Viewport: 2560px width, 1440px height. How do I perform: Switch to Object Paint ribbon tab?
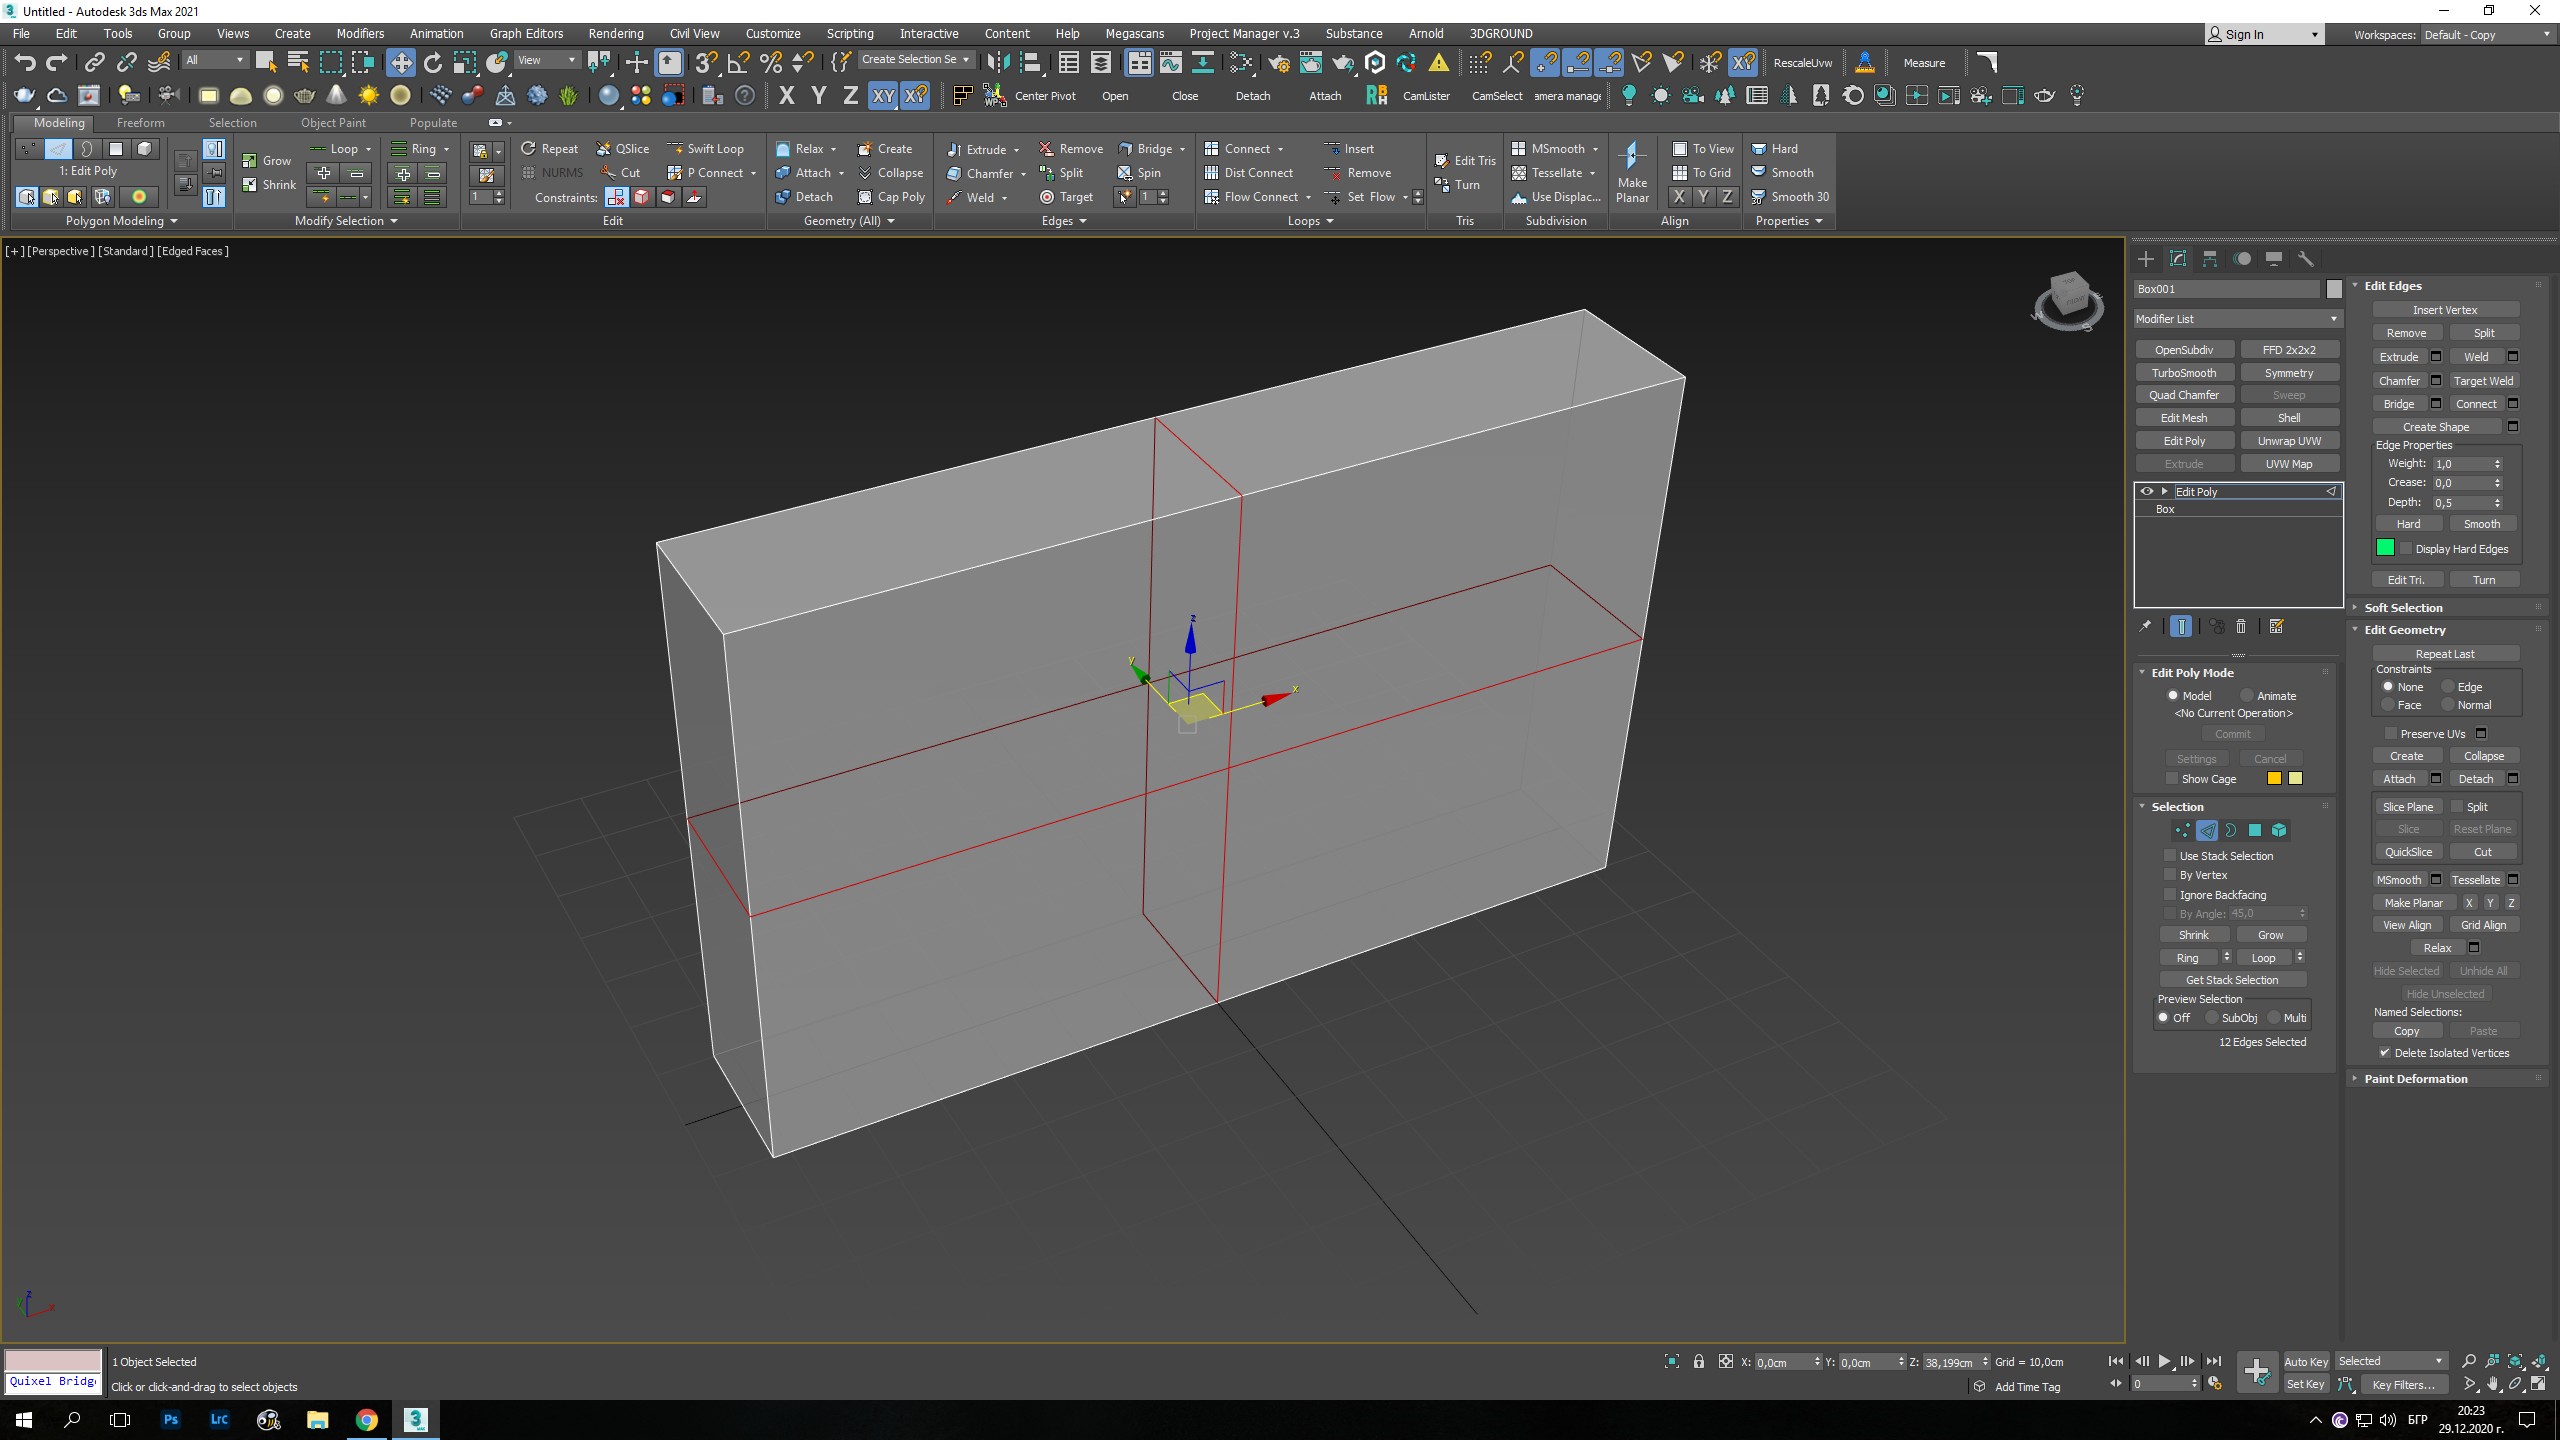tap(333, 123)
